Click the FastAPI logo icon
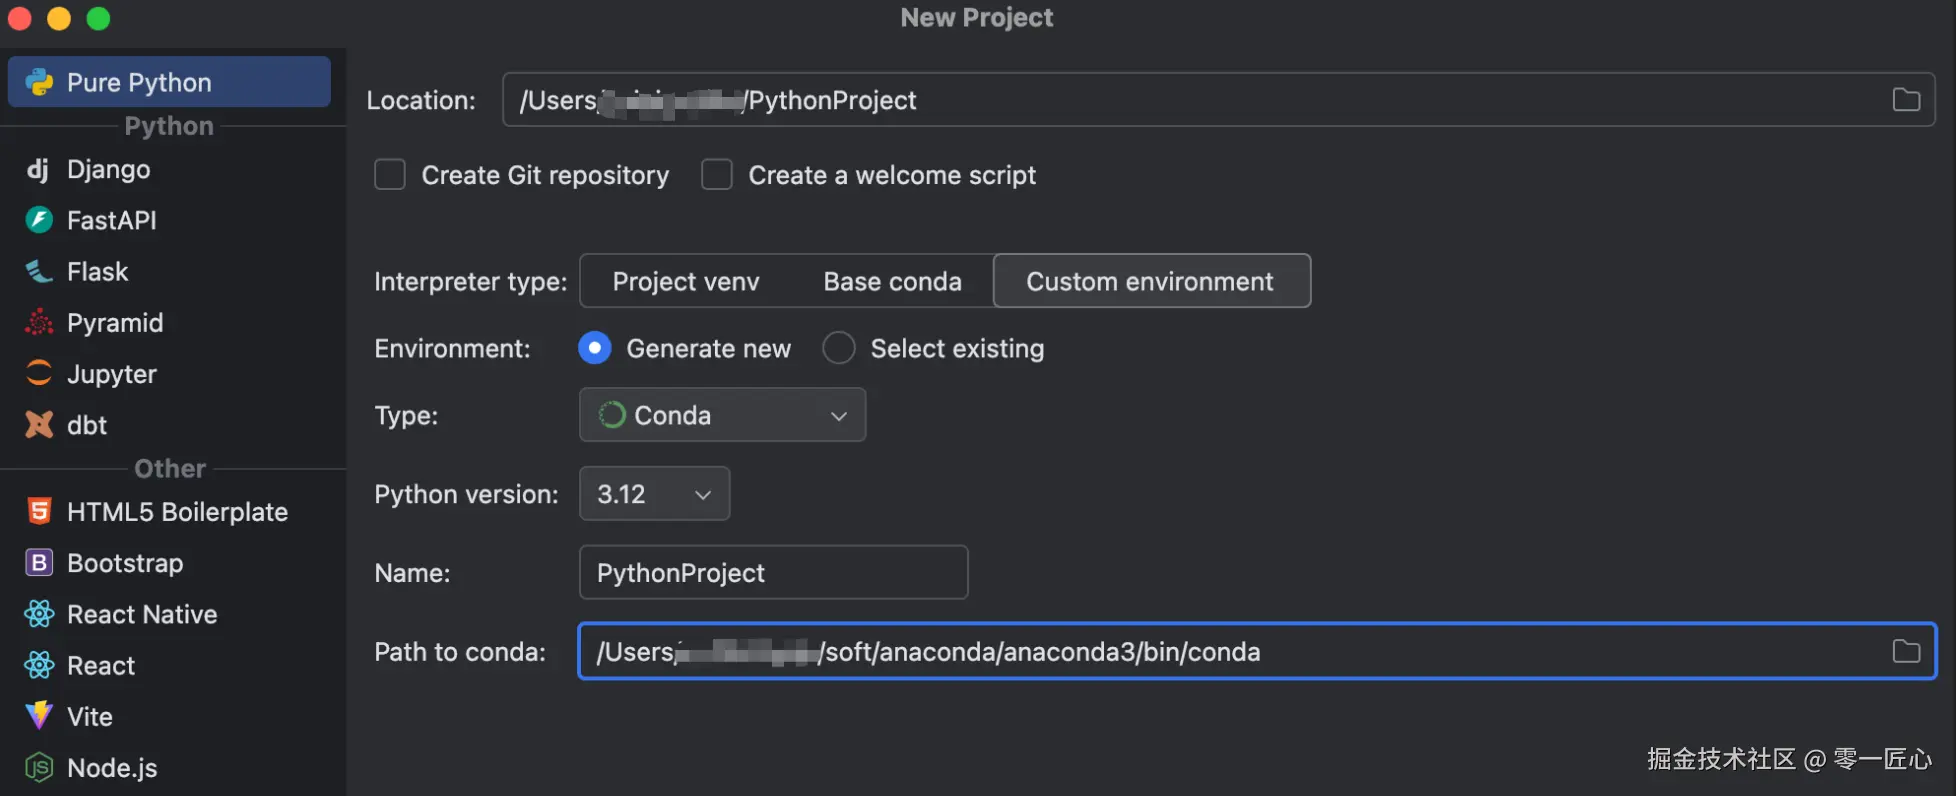 39,220
